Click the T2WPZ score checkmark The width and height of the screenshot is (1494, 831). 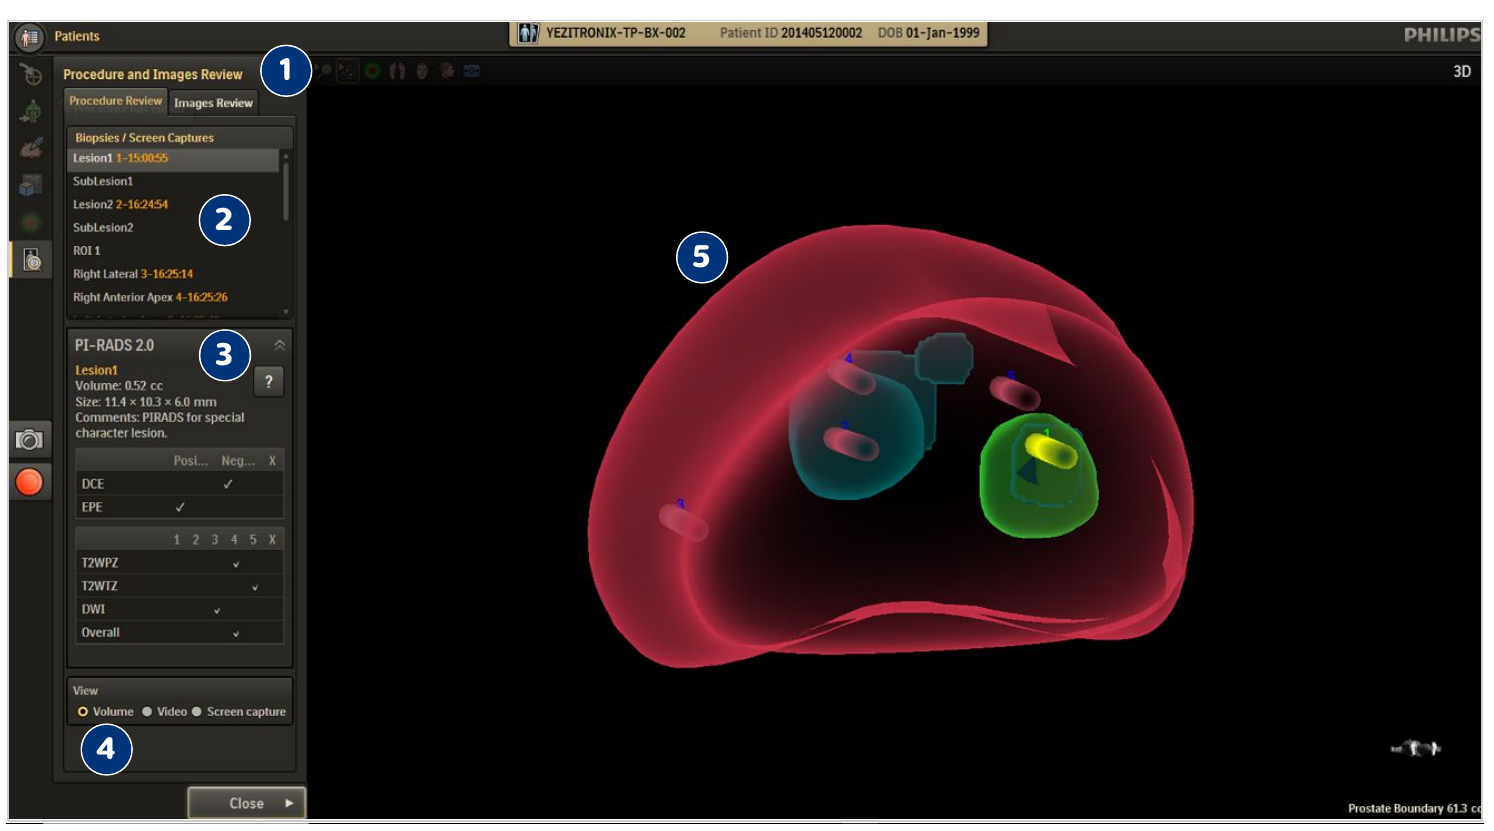click(236, 564)
